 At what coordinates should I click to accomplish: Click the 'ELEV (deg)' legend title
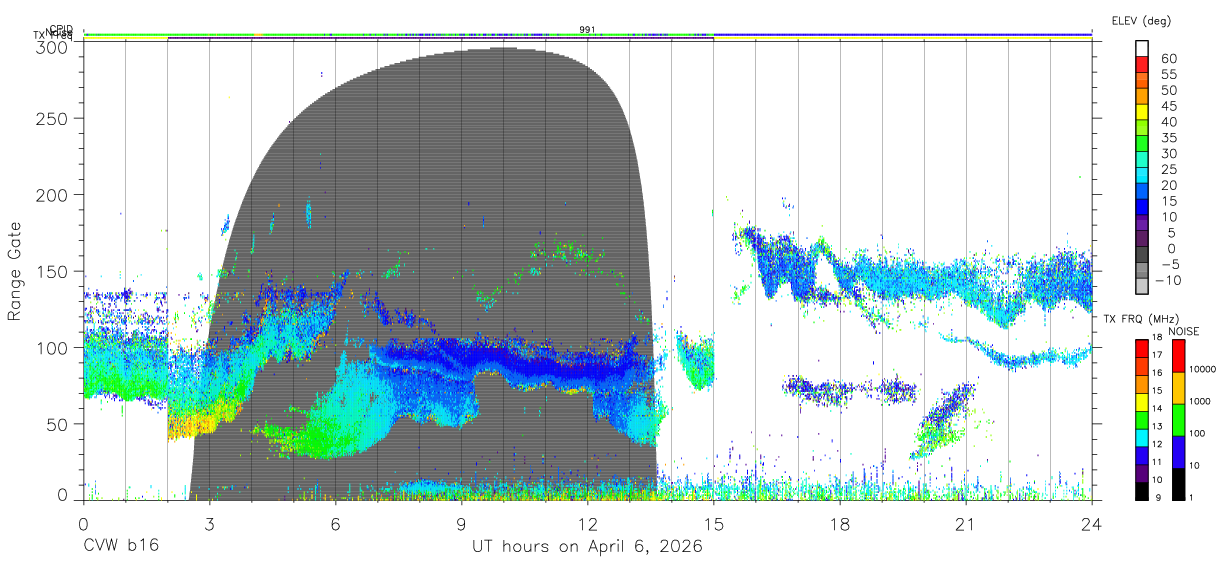coord(1141,20)
